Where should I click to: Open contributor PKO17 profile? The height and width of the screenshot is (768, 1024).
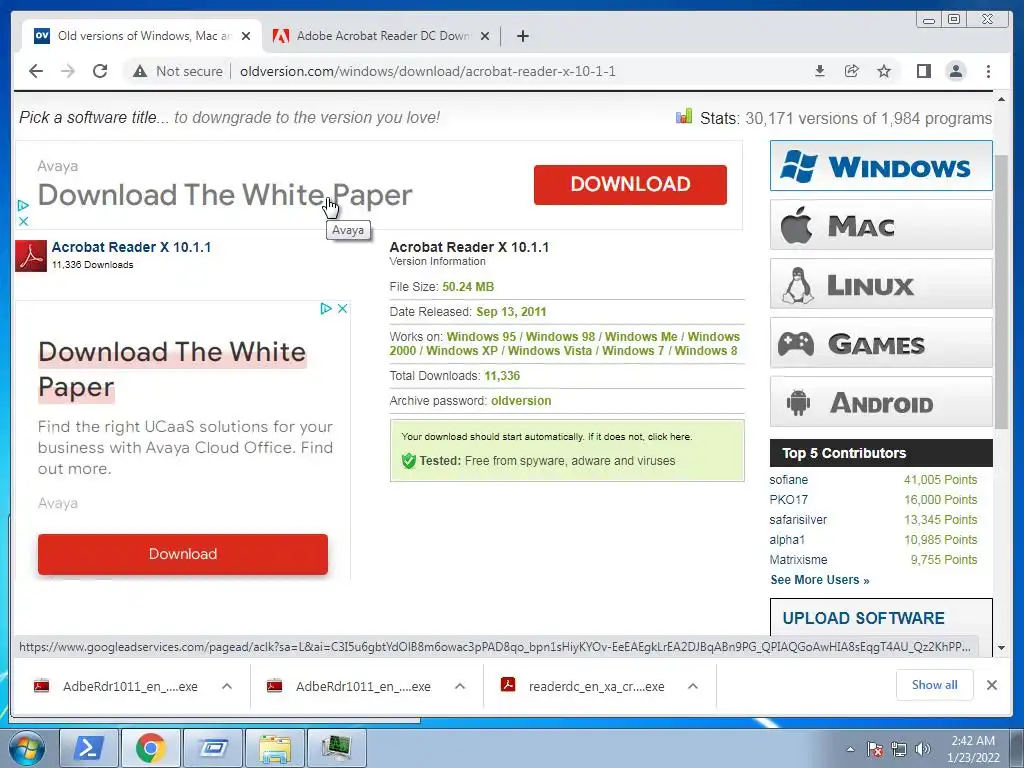pyautogui.click(x=788, y=500)
